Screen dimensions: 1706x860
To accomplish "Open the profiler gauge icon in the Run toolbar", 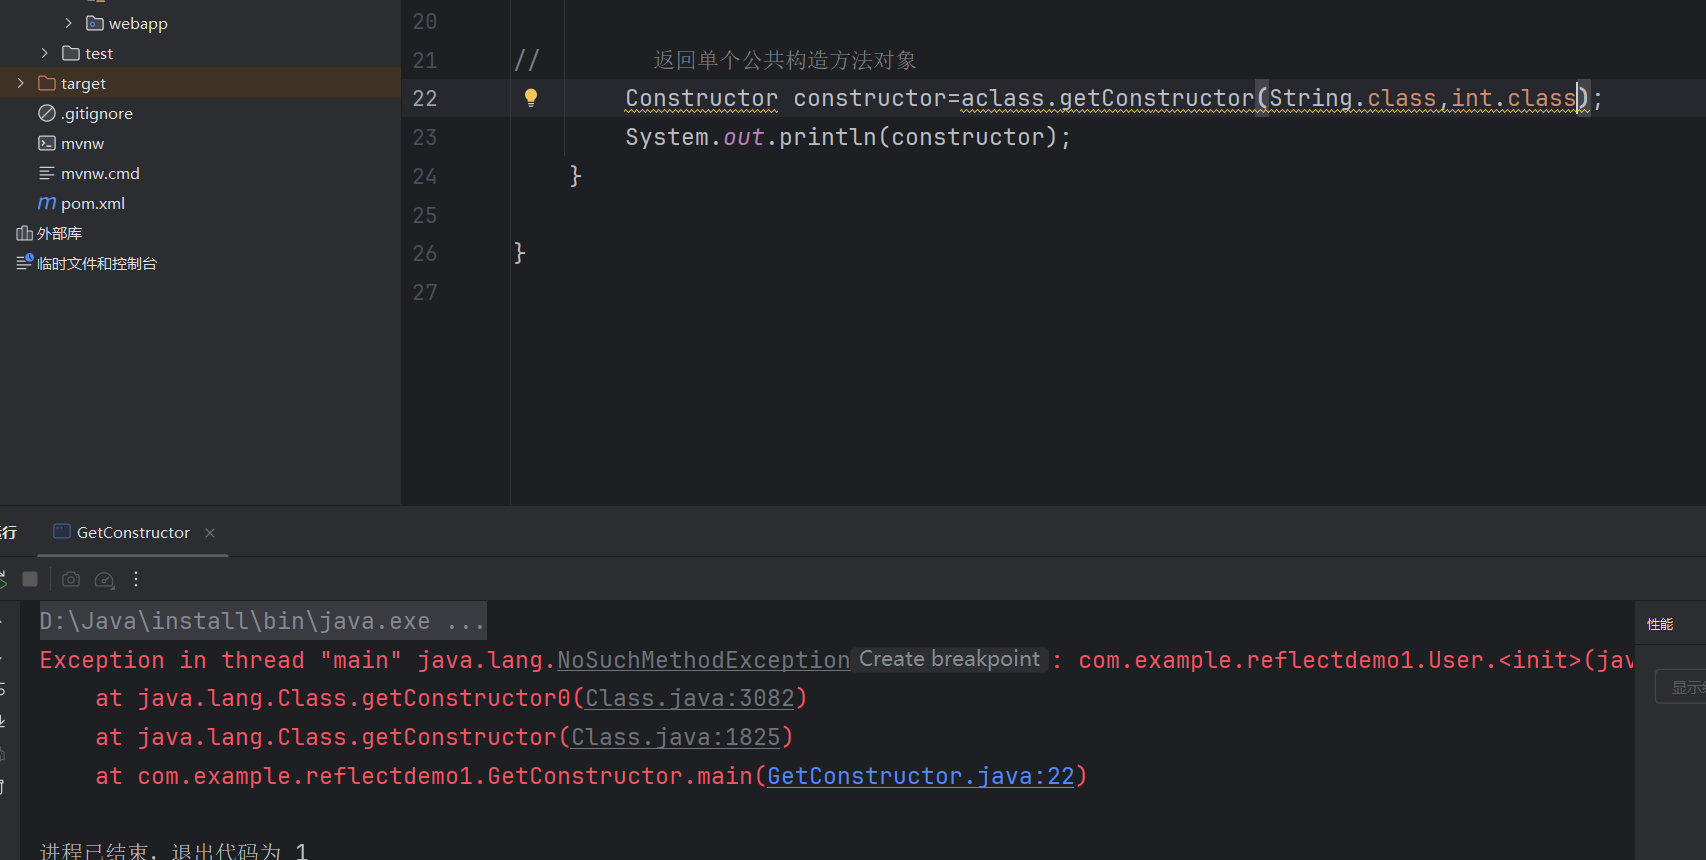I will (x=104, y=580).
